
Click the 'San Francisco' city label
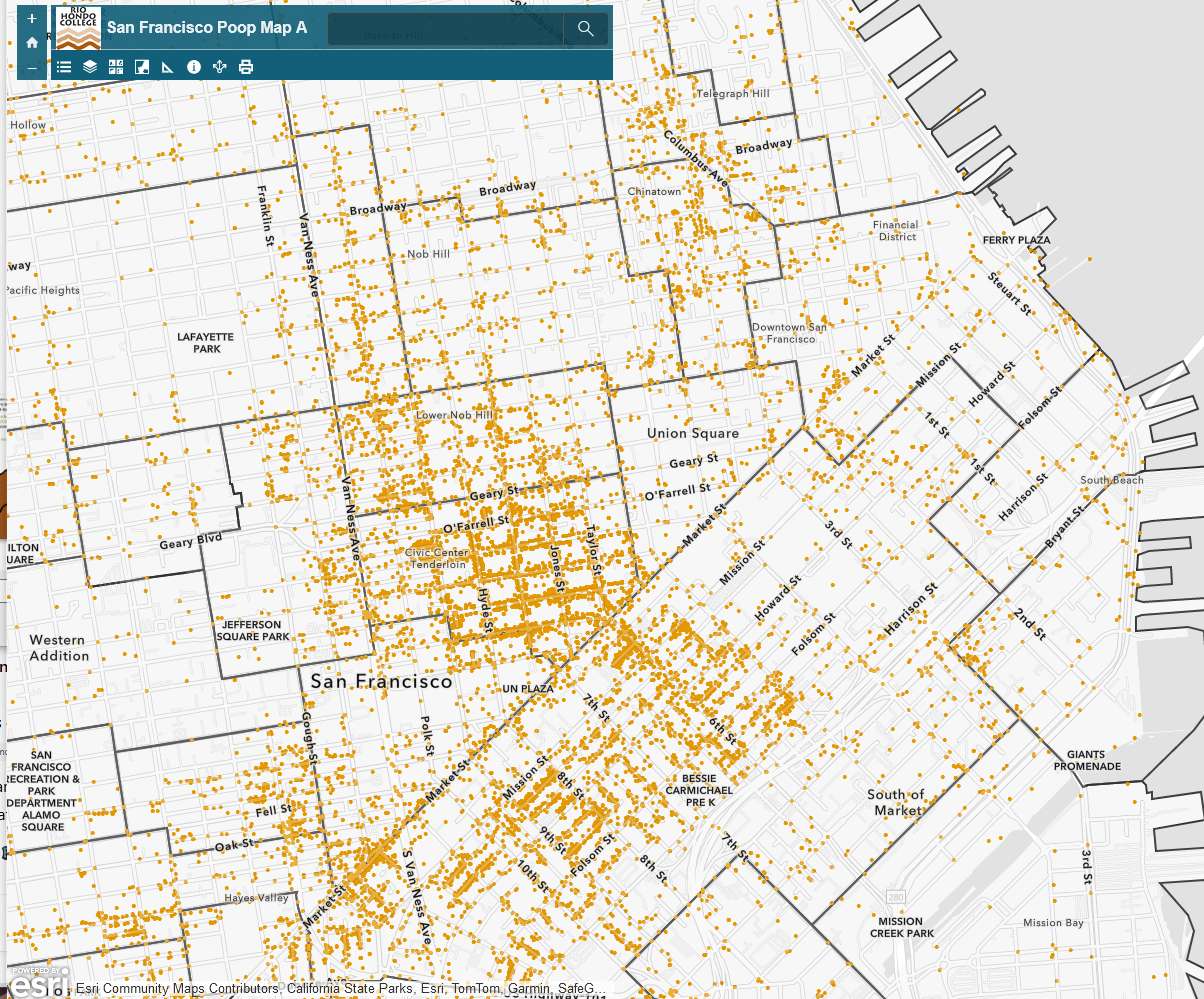(381, 681)
